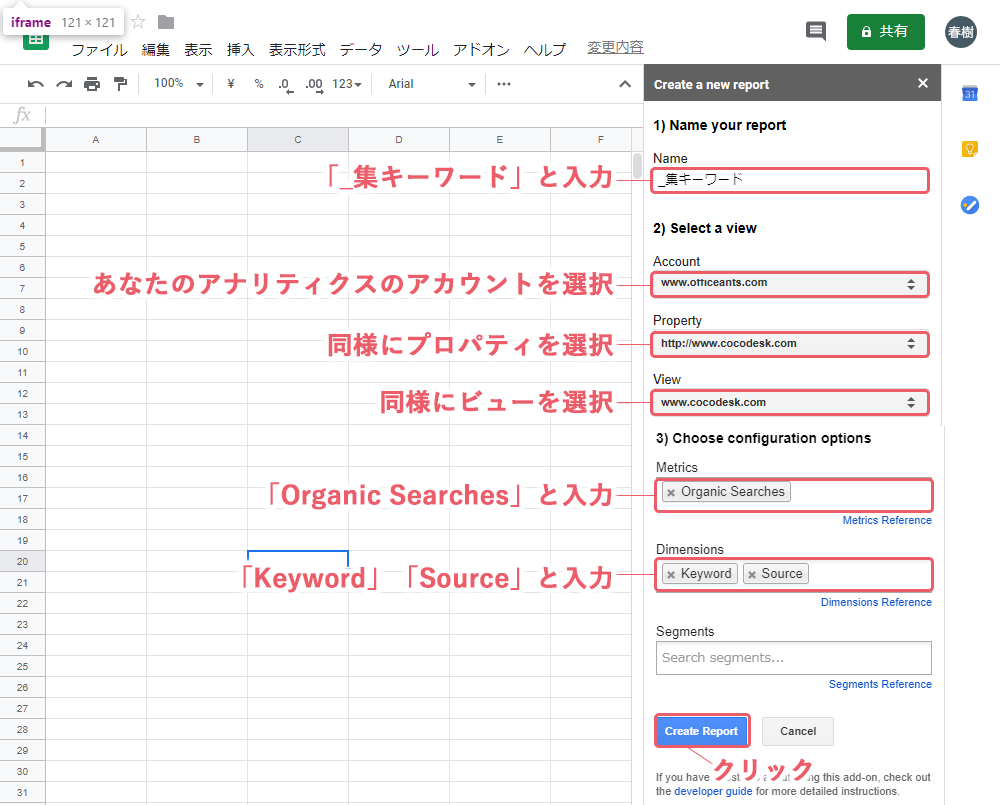Image resolution: width=1000 pixels, height=805 pixels.
Task: Apply percent format
Action: pos(258,84)
